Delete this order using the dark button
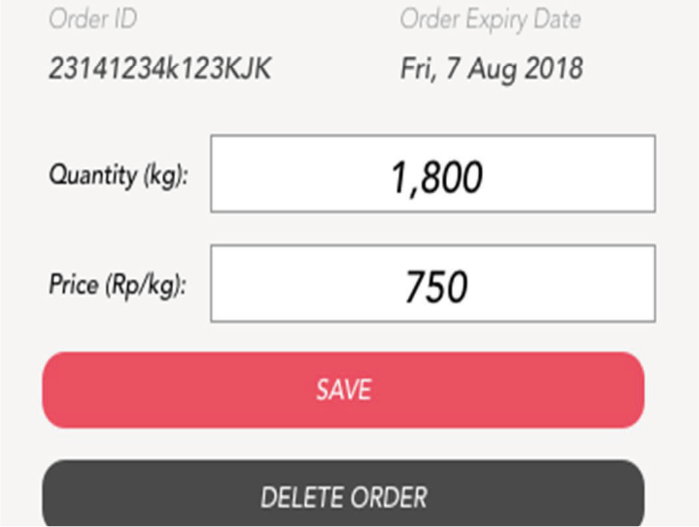 coord(343,496)
